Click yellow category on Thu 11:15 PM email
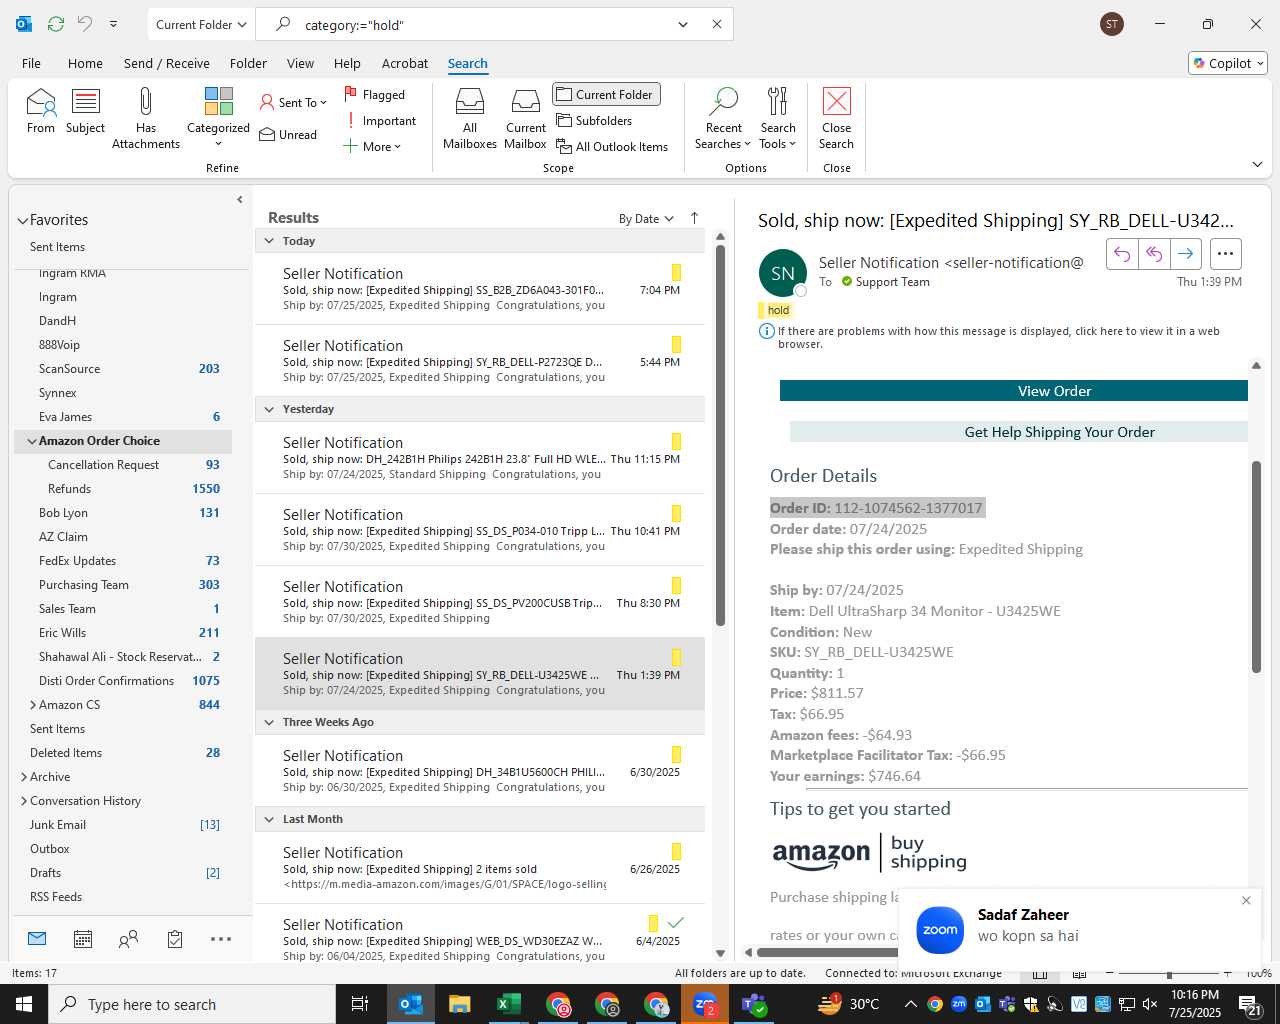This screenshot has height=1024, width=1280. coord(677,441)
